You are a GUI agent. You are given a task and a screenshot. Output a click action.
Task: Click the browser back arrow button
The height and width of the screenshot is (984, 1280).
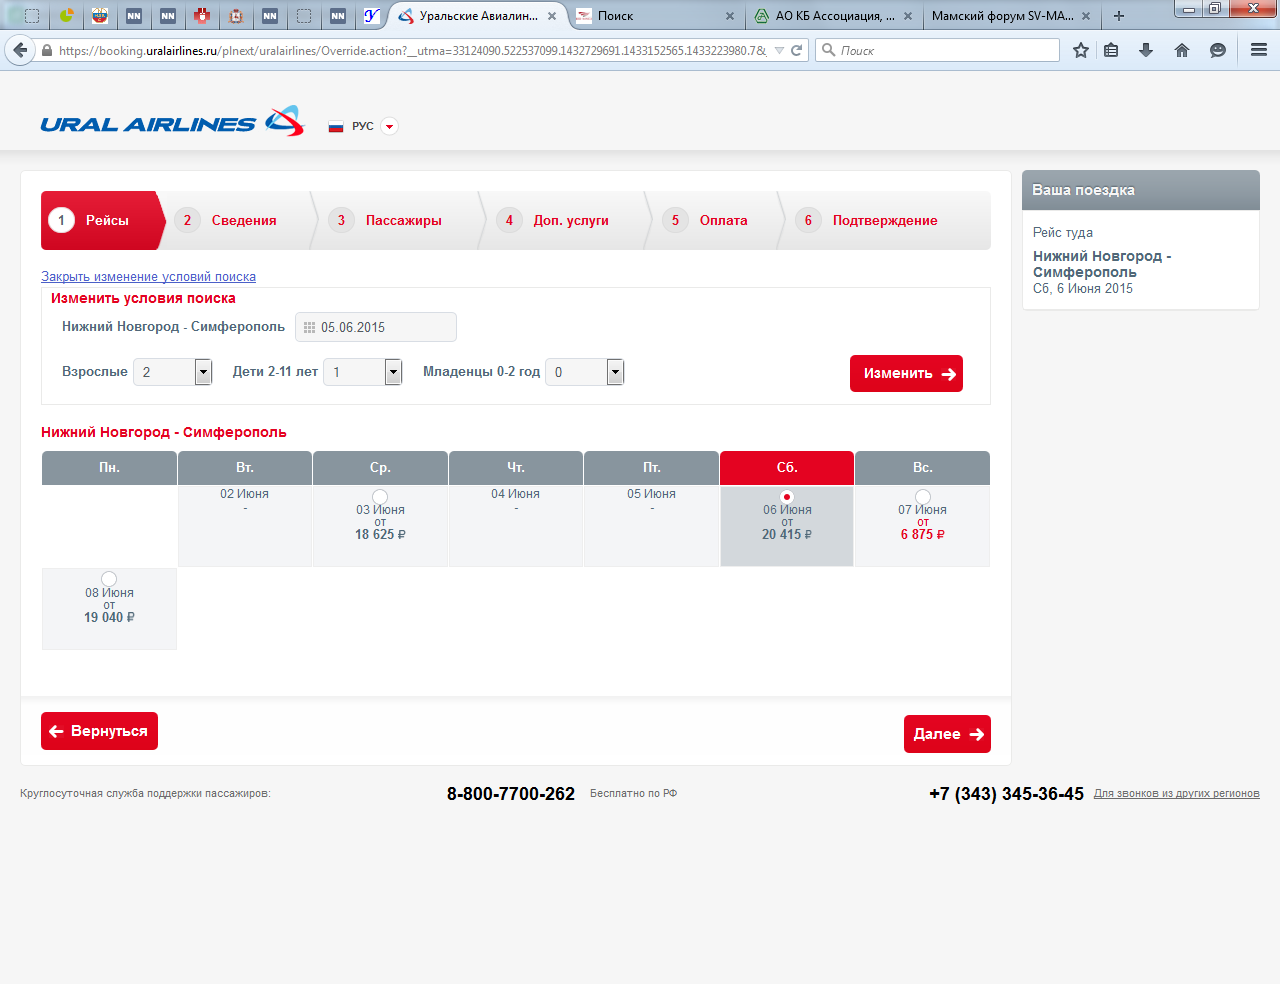(x=20, y=50)
